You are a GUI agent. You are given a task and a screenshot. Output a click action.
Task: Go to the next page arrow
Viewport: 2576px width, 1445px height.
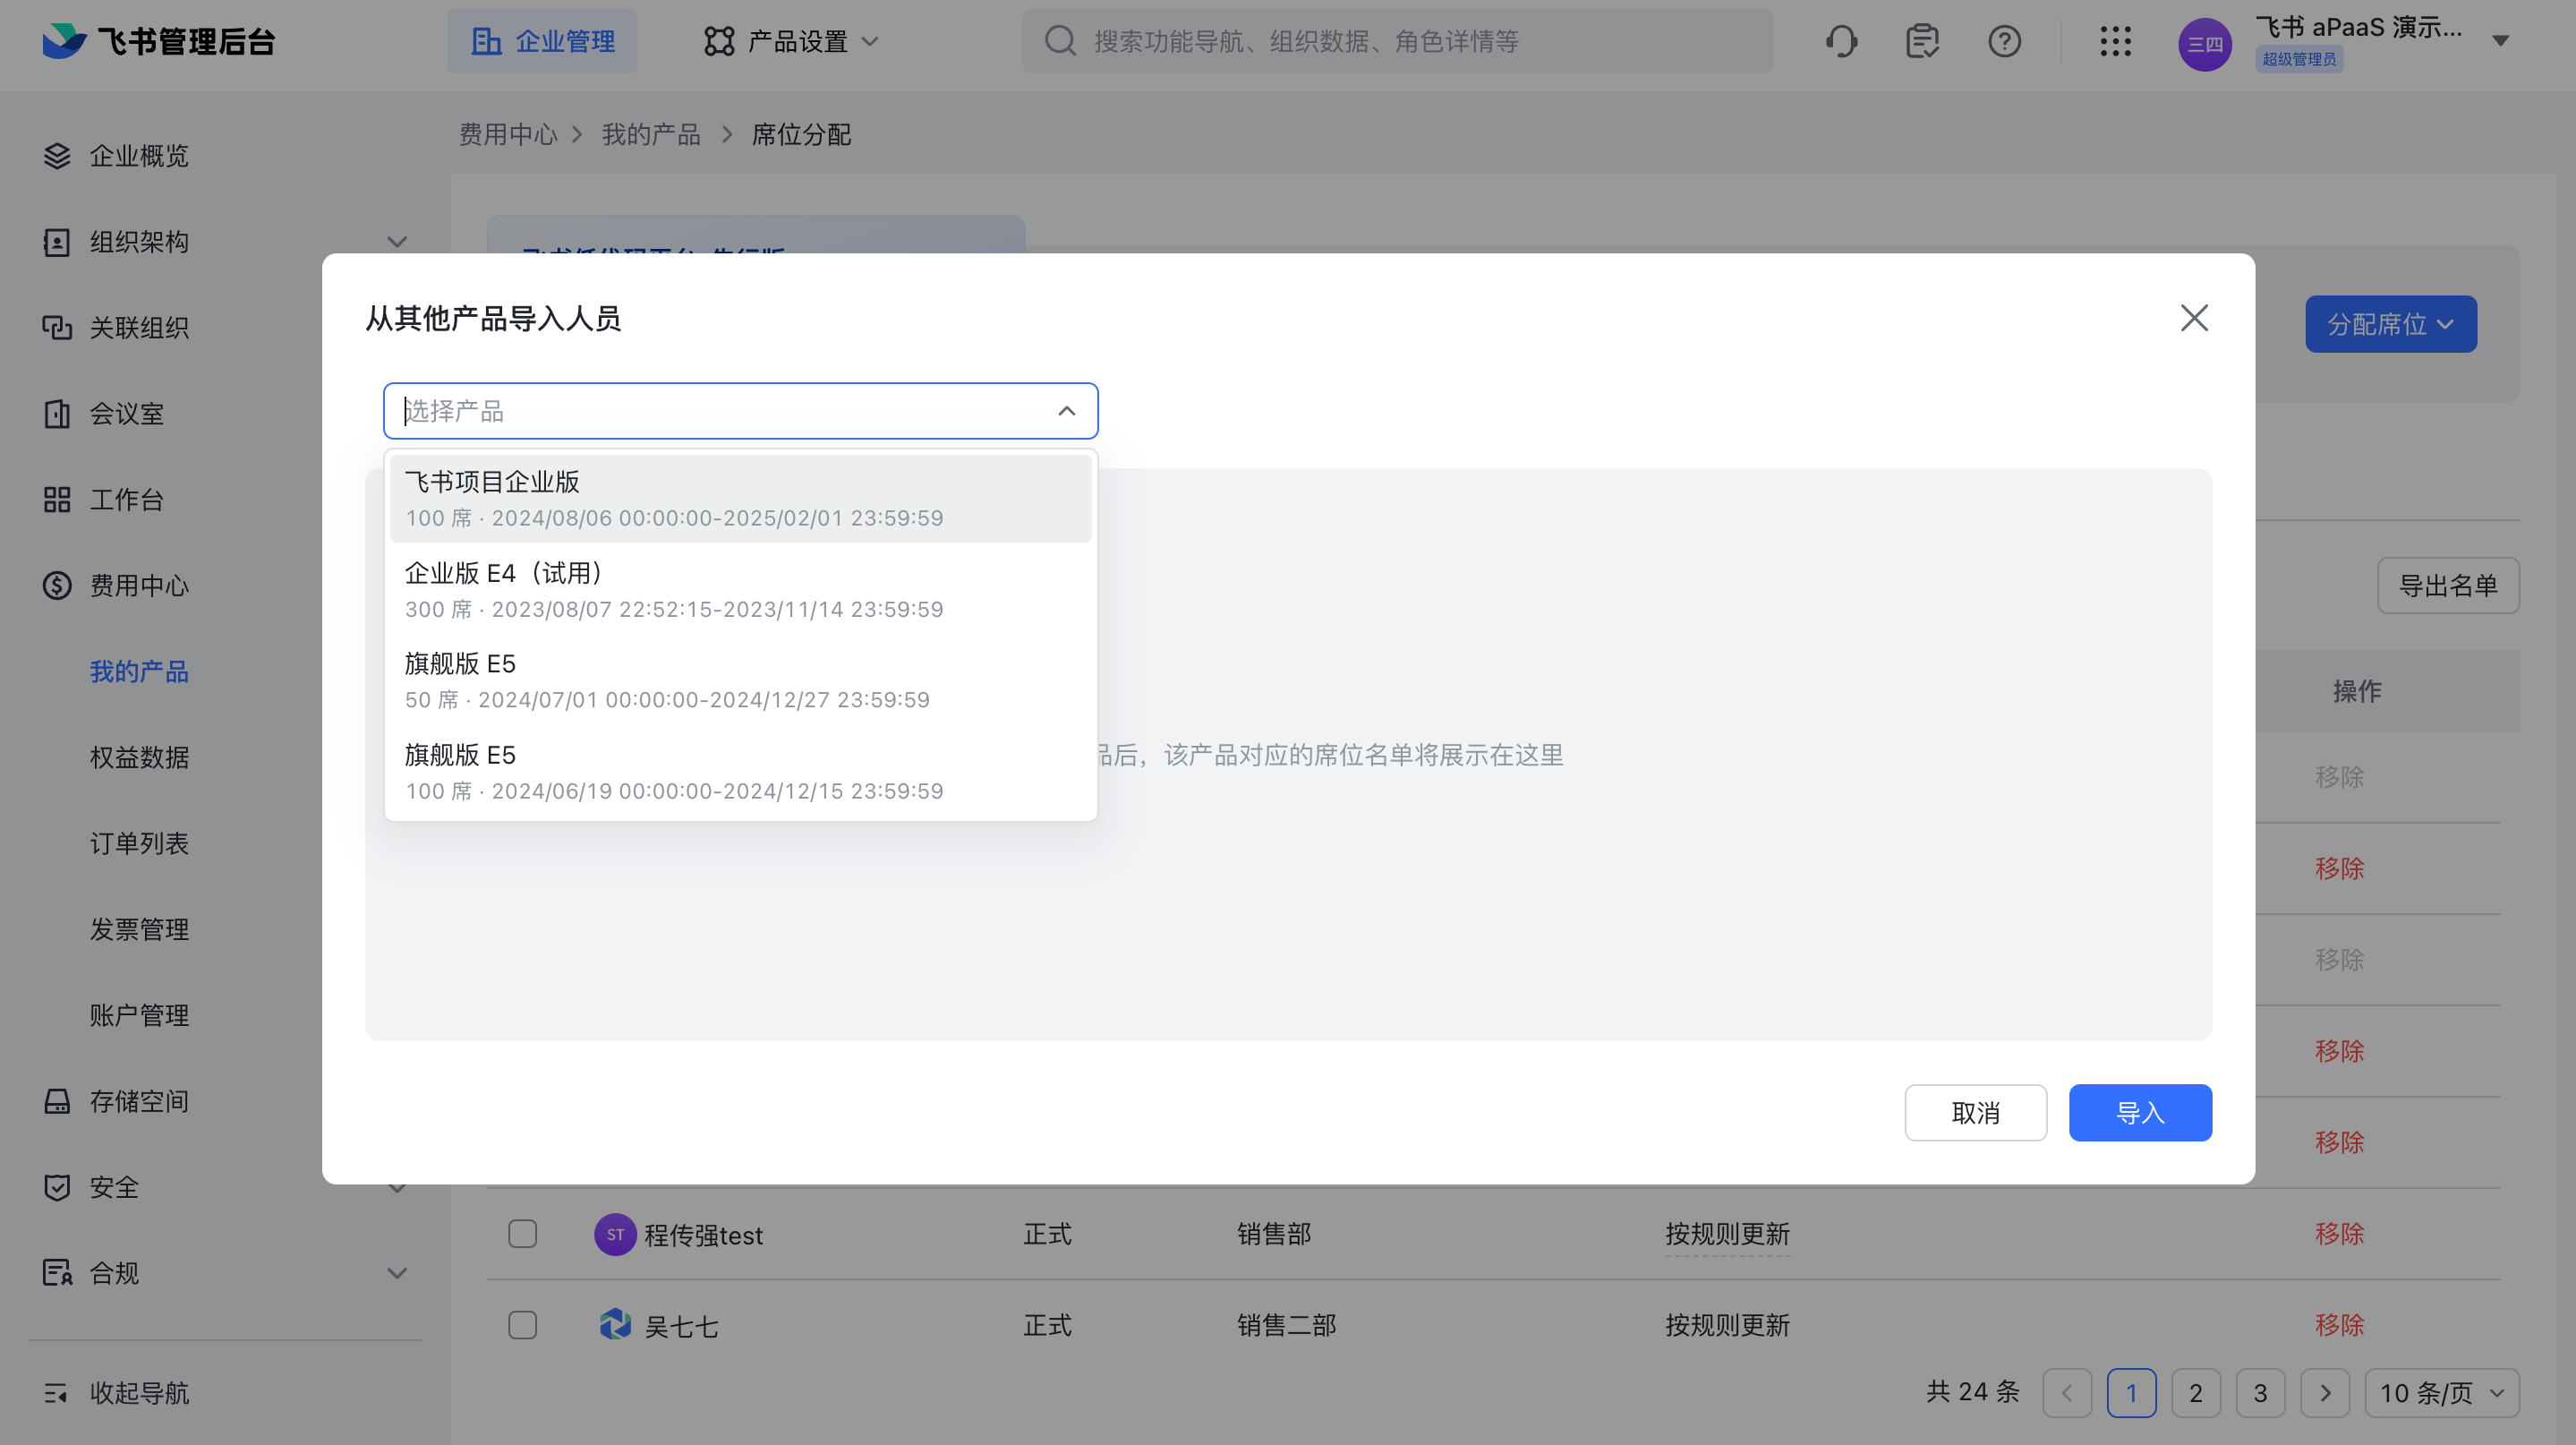[2324, 1393]
